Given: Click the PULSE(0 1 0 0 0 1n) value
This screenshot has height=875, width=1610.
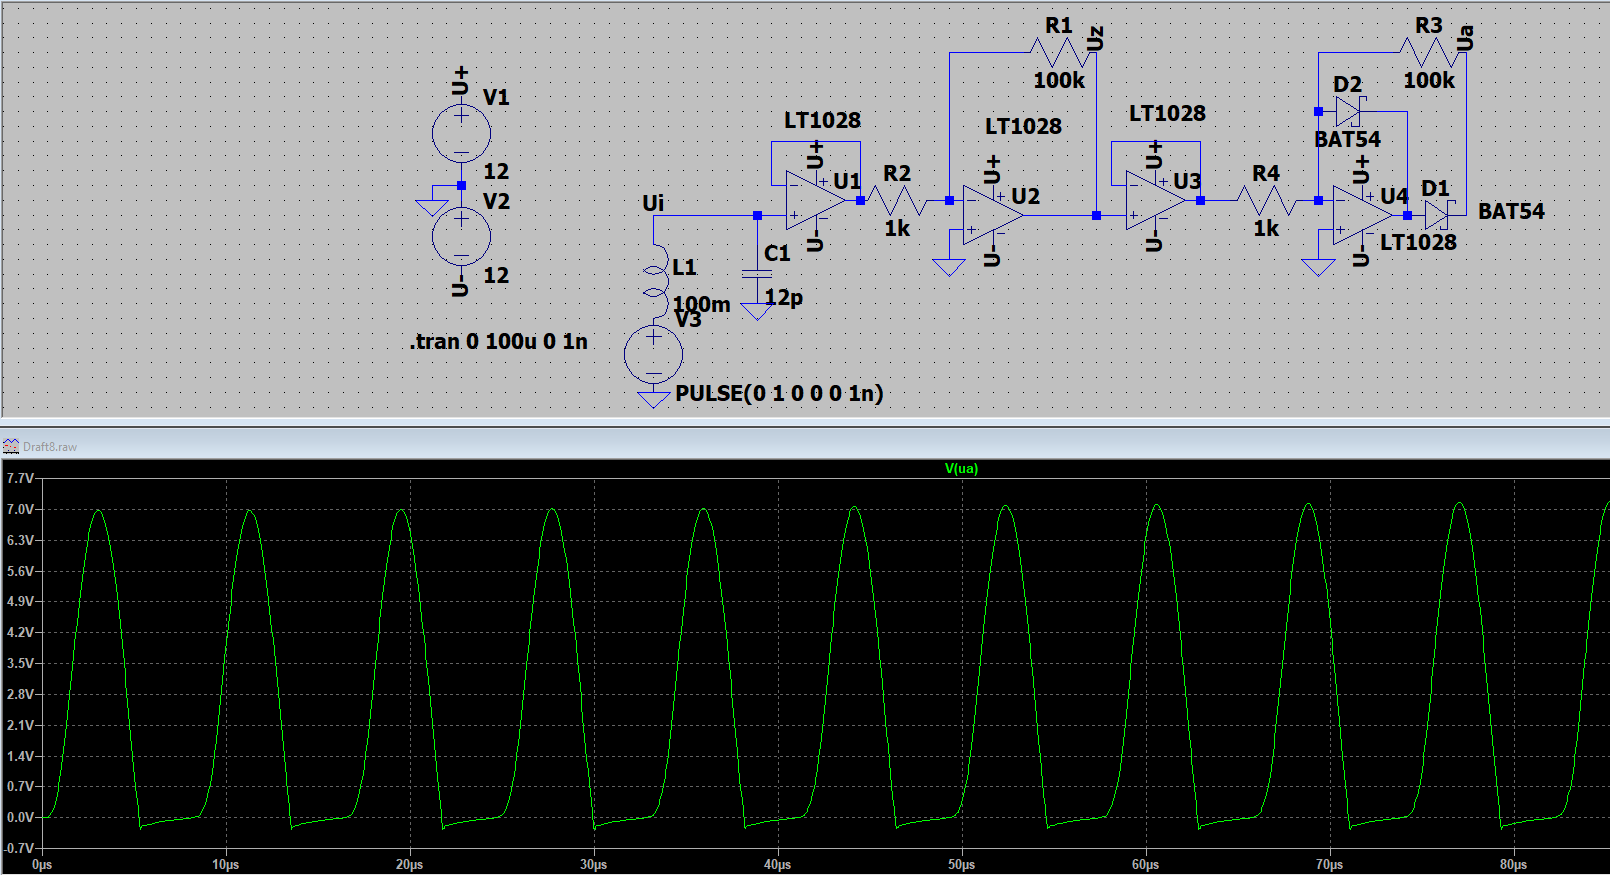Looking at the screenshot, I should pyautogui.click(x=779, y=394).
